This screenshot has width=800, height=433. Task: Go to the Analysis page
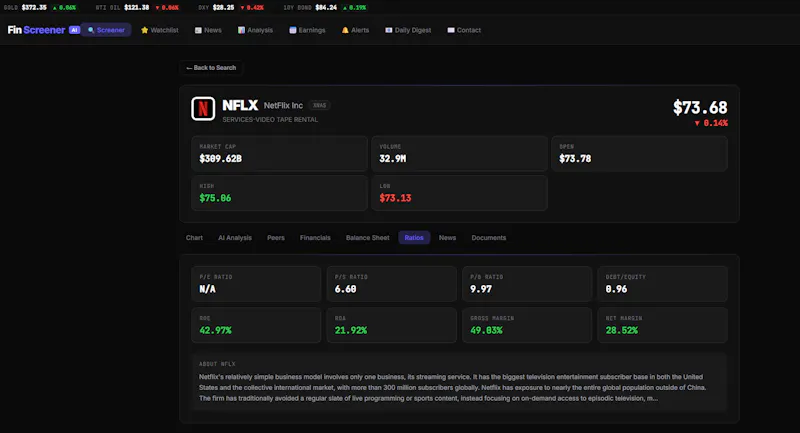(255, 30)
